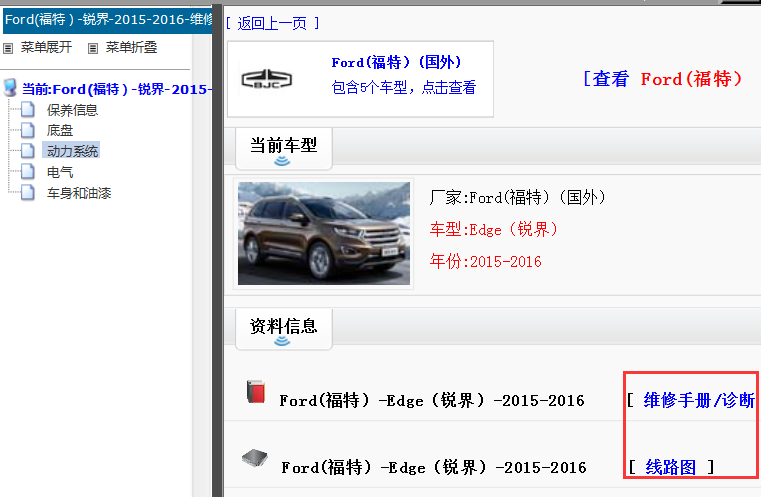Click Ford(福特)-Edge row text beside red book
This screenshot has width=761, height=497.
pos(431,400)
